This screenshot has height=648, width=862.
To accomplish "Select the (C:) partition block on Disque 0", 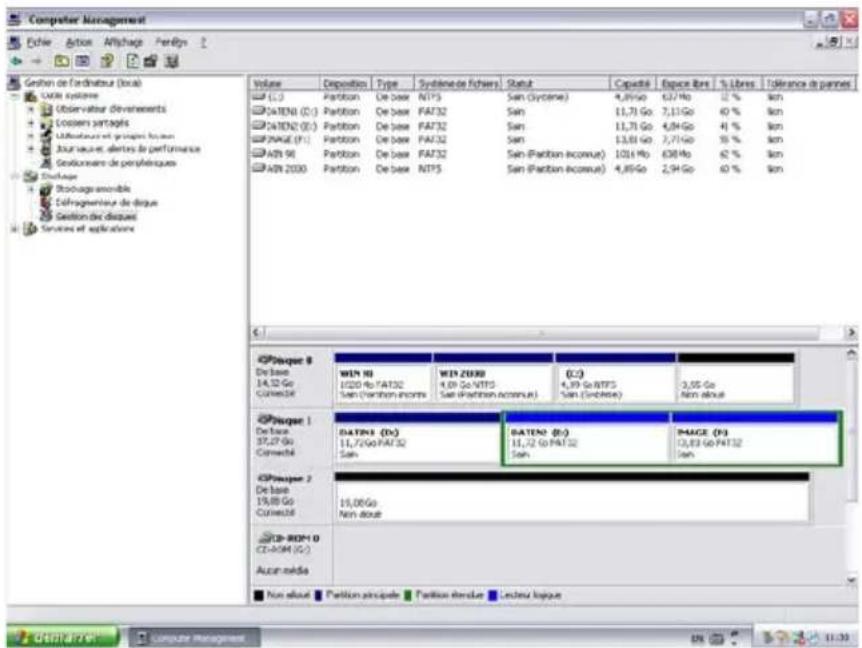I will tap(615, 378).
